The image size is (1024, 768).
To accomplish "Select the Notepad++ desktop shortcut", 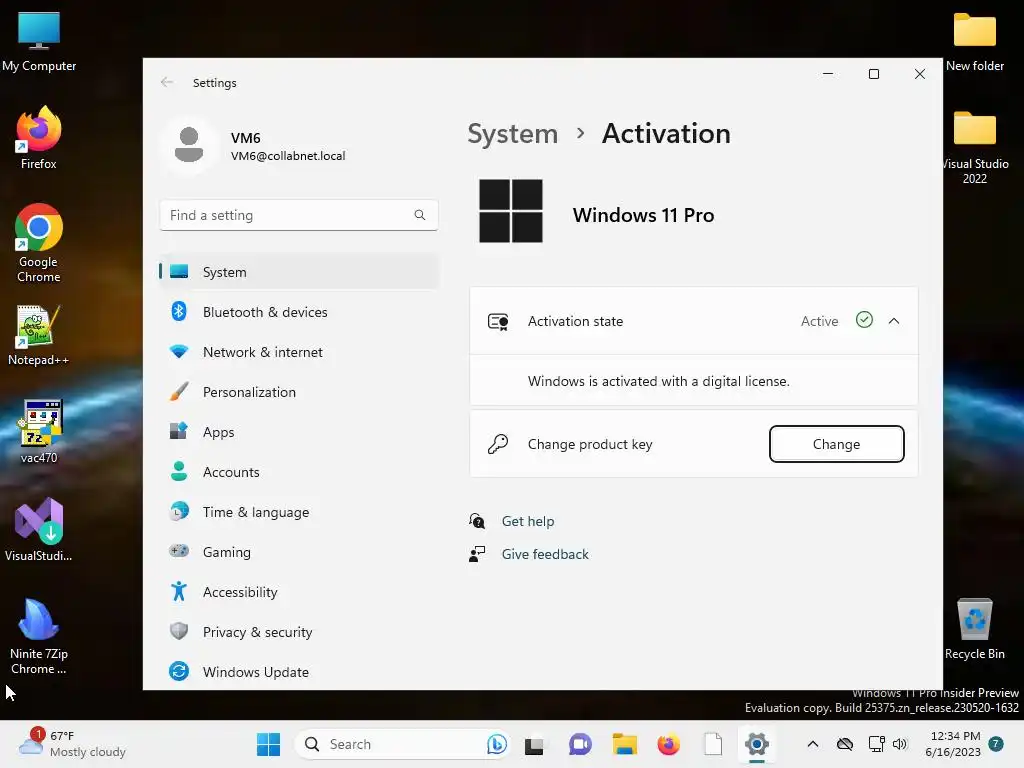I will (39, 335).
